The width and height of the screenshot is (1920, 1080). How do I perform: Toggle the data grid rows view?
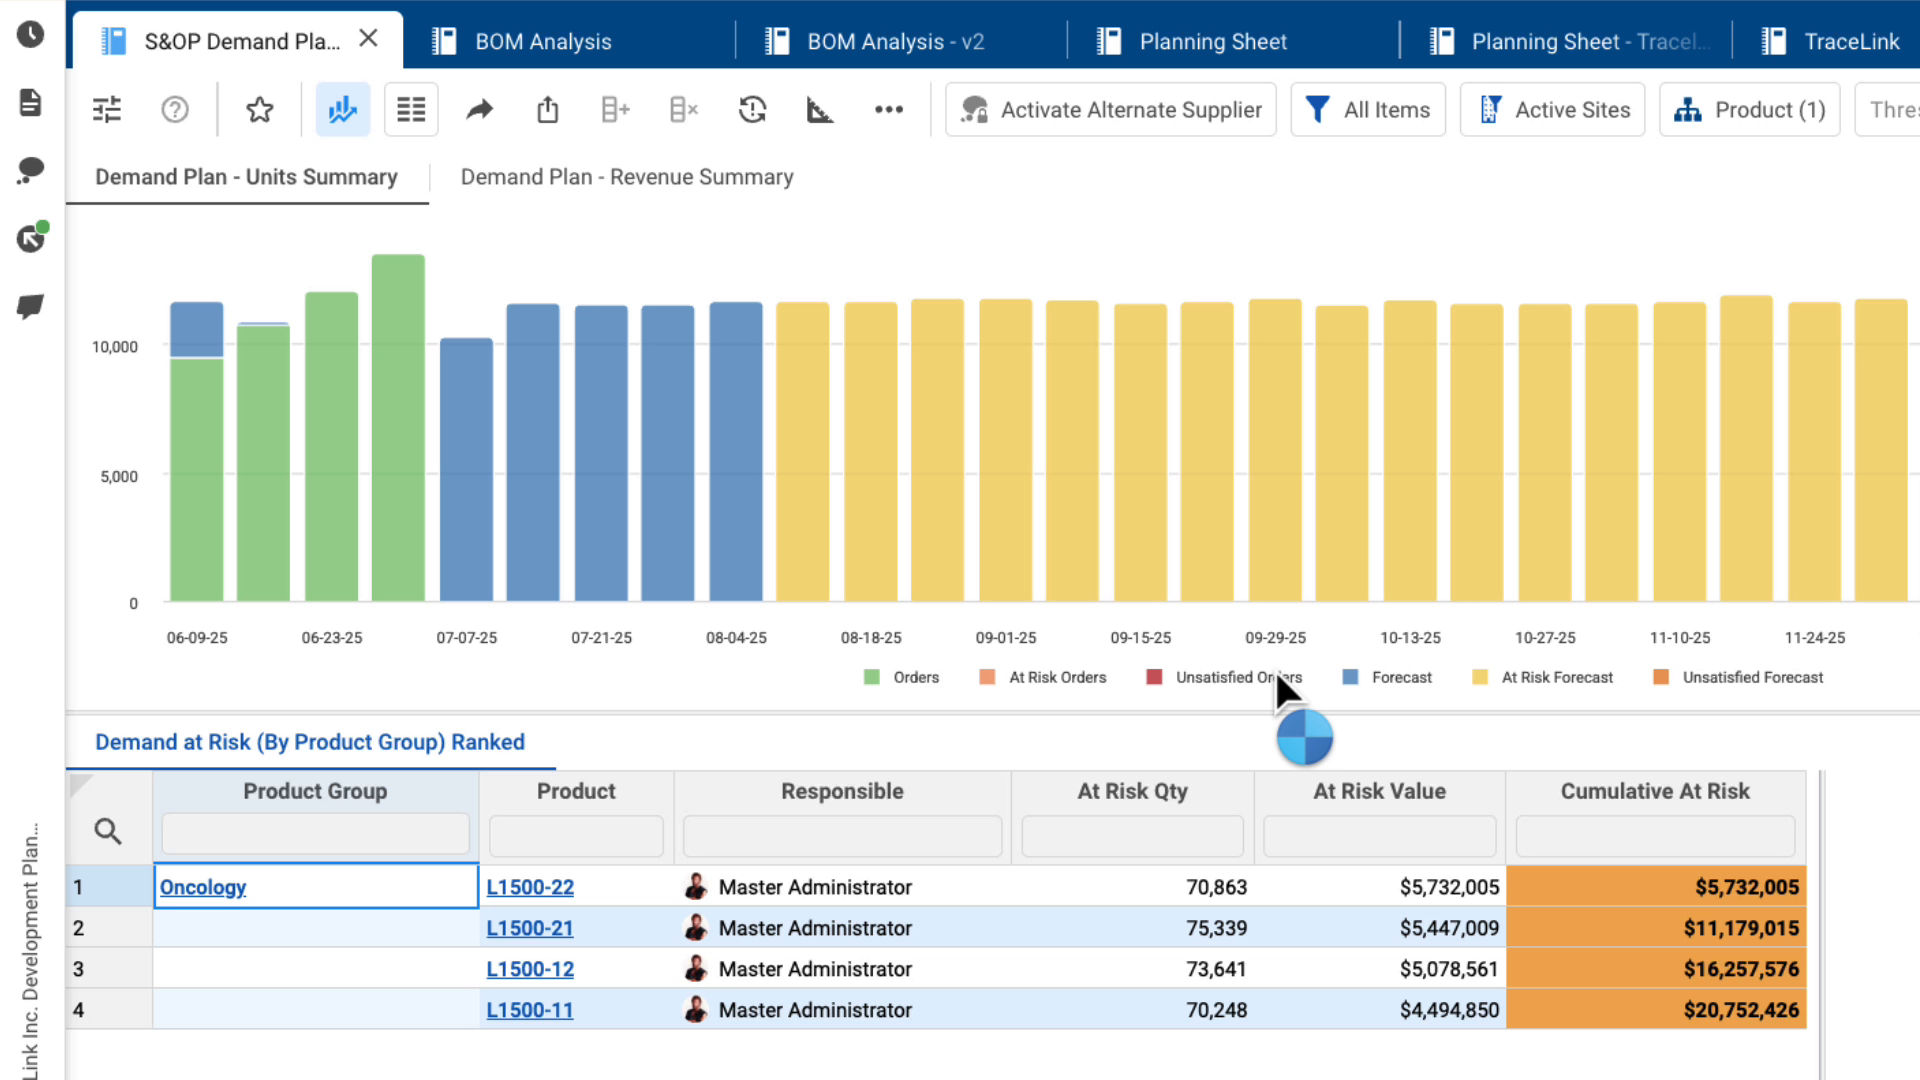(411, 109)
